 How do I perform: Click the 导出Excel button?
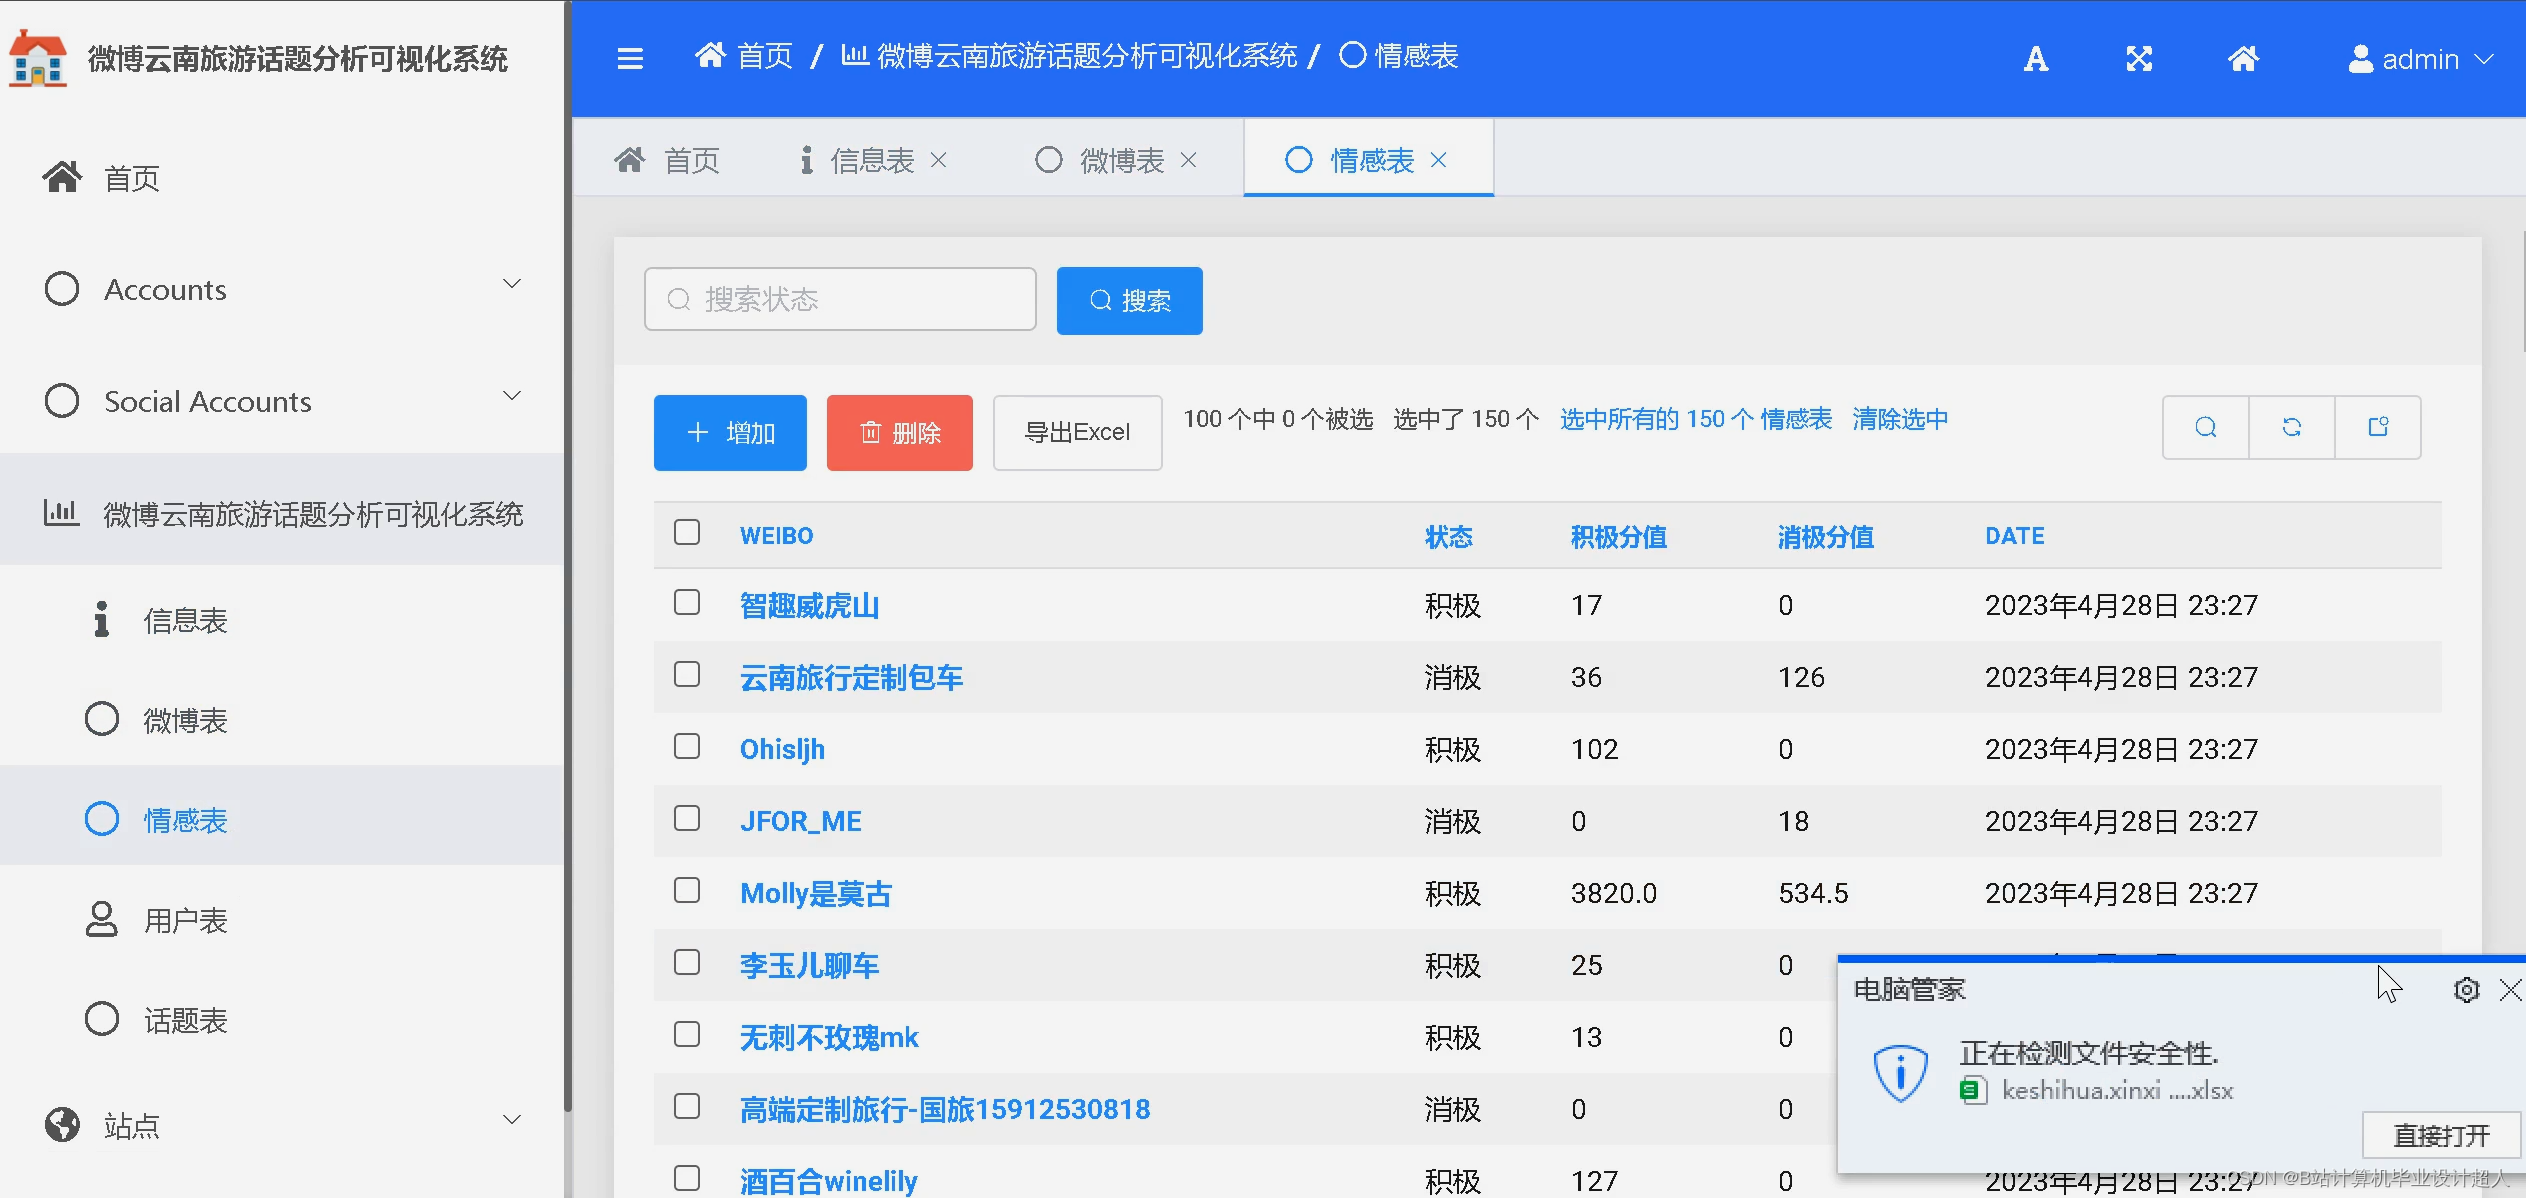(1077, 432)
